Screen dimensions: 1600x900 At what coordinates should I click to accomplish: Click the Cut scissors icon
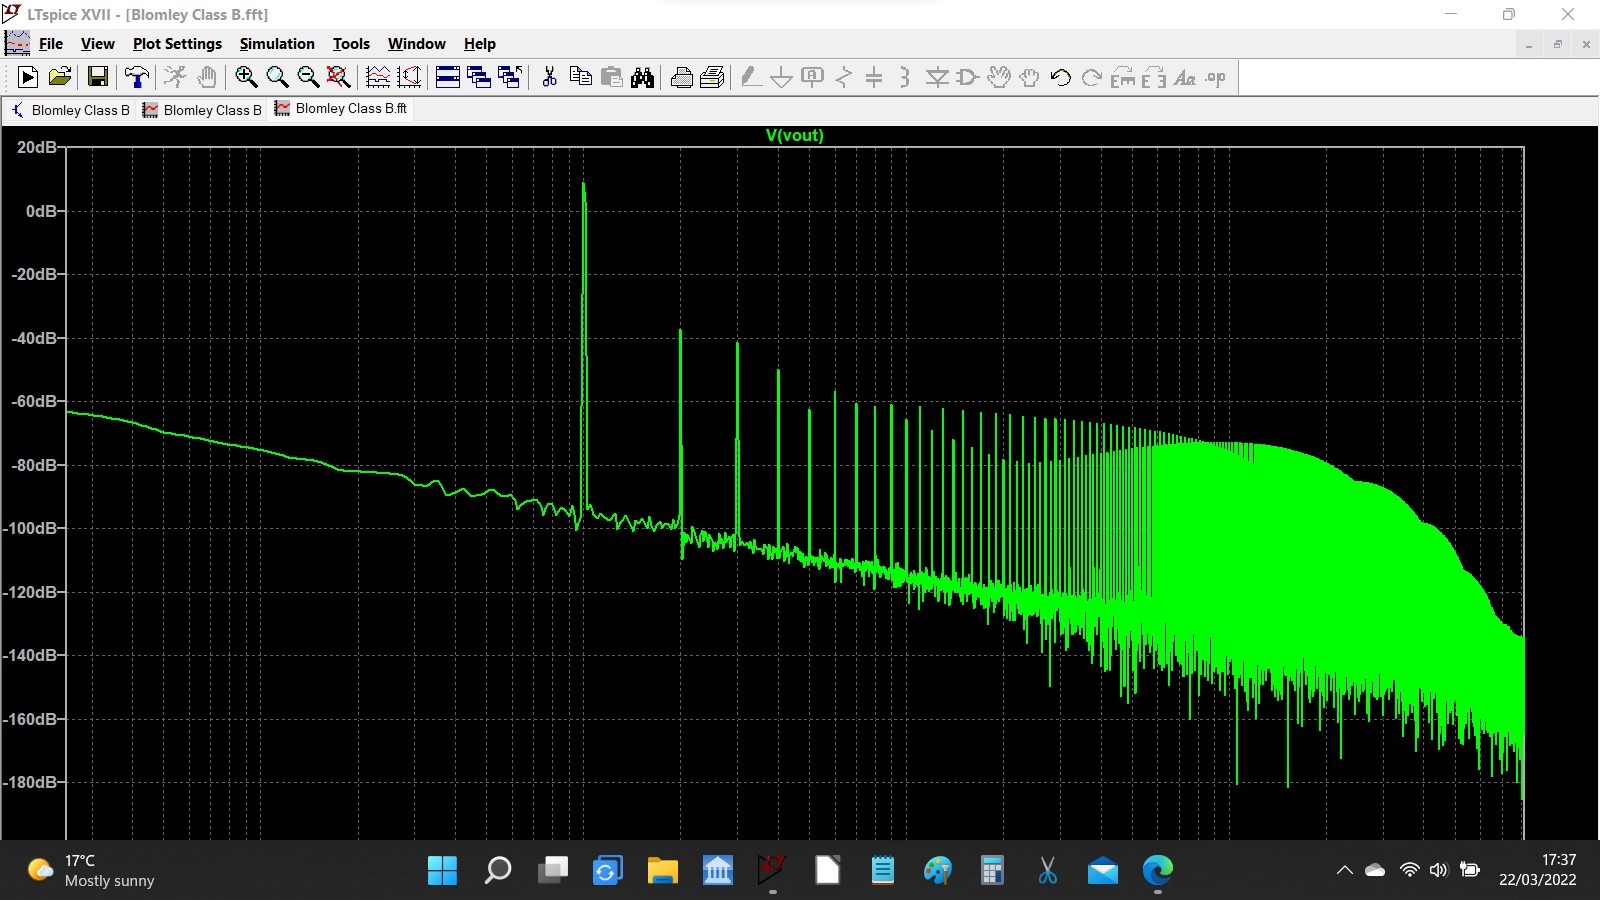[549, 77]
